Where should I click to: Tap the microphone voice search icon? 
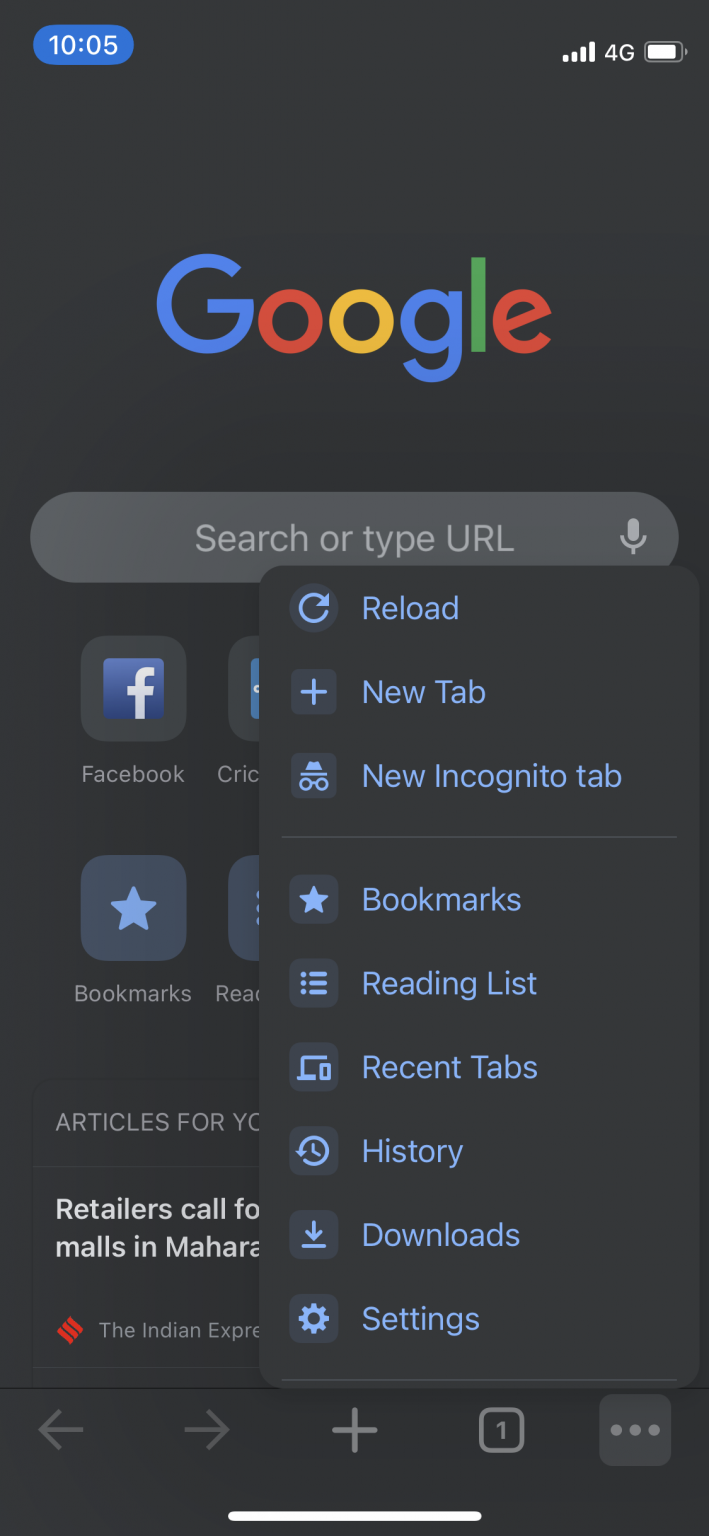pyautogui.click(x=632, y=537)
